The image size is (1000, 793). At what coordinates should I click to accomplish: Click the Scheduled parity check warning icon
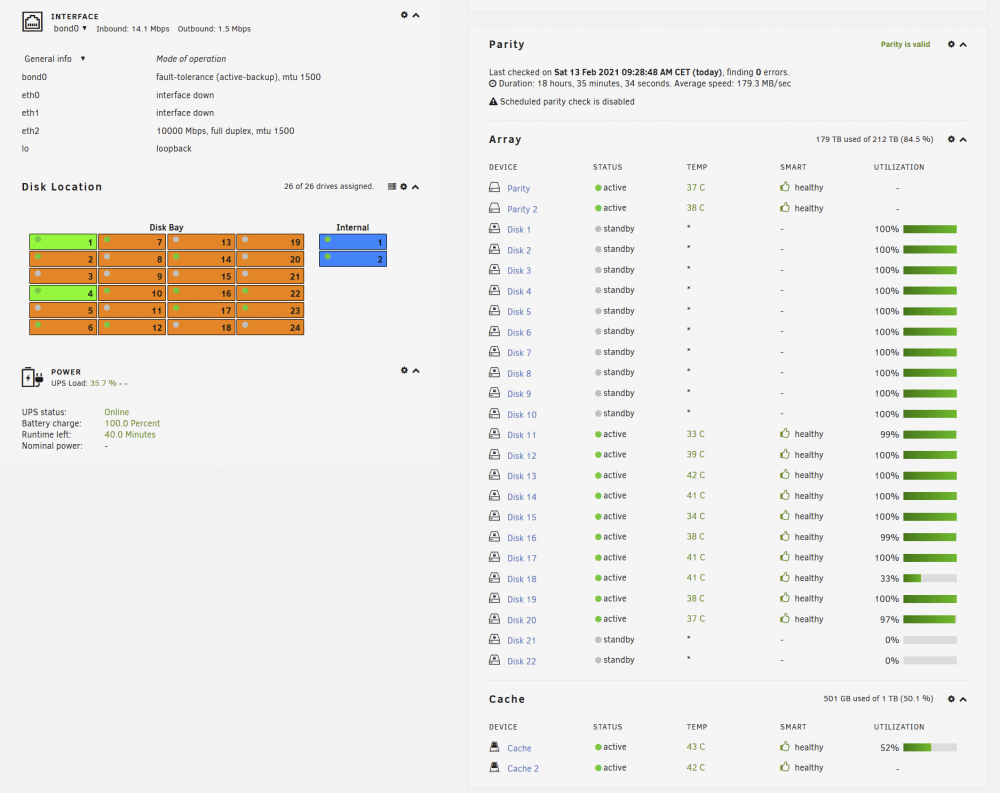click(493, 101)
